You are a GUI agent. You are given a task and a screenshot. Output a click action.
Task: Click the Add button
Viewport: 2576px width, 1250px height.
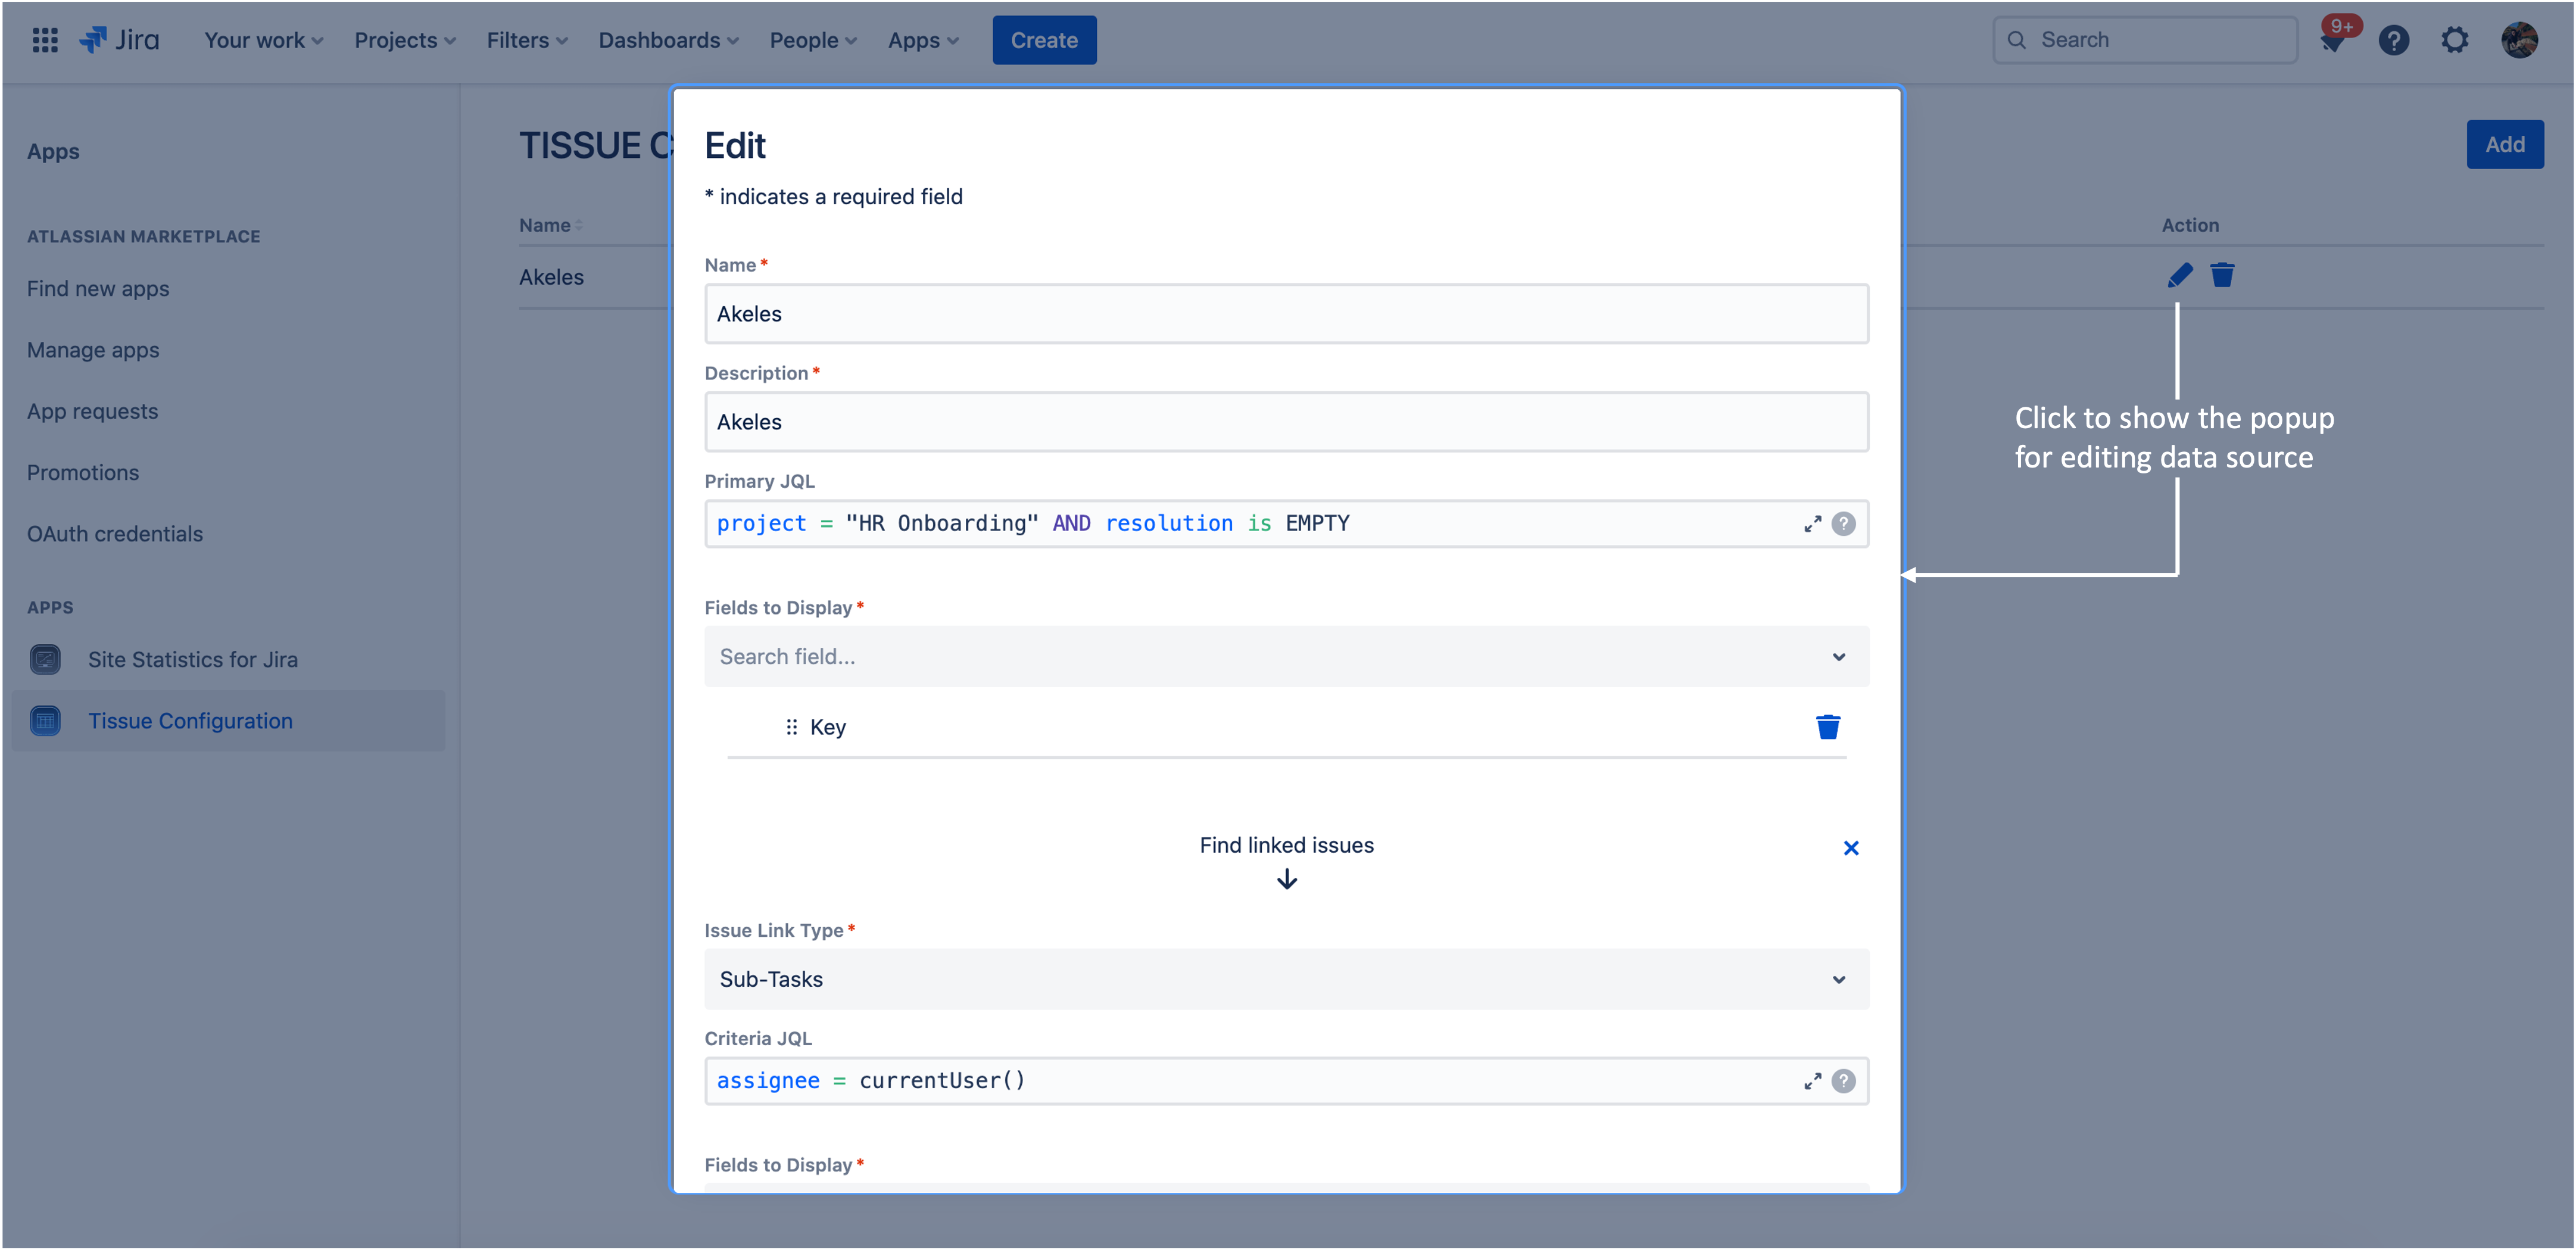2505,144
